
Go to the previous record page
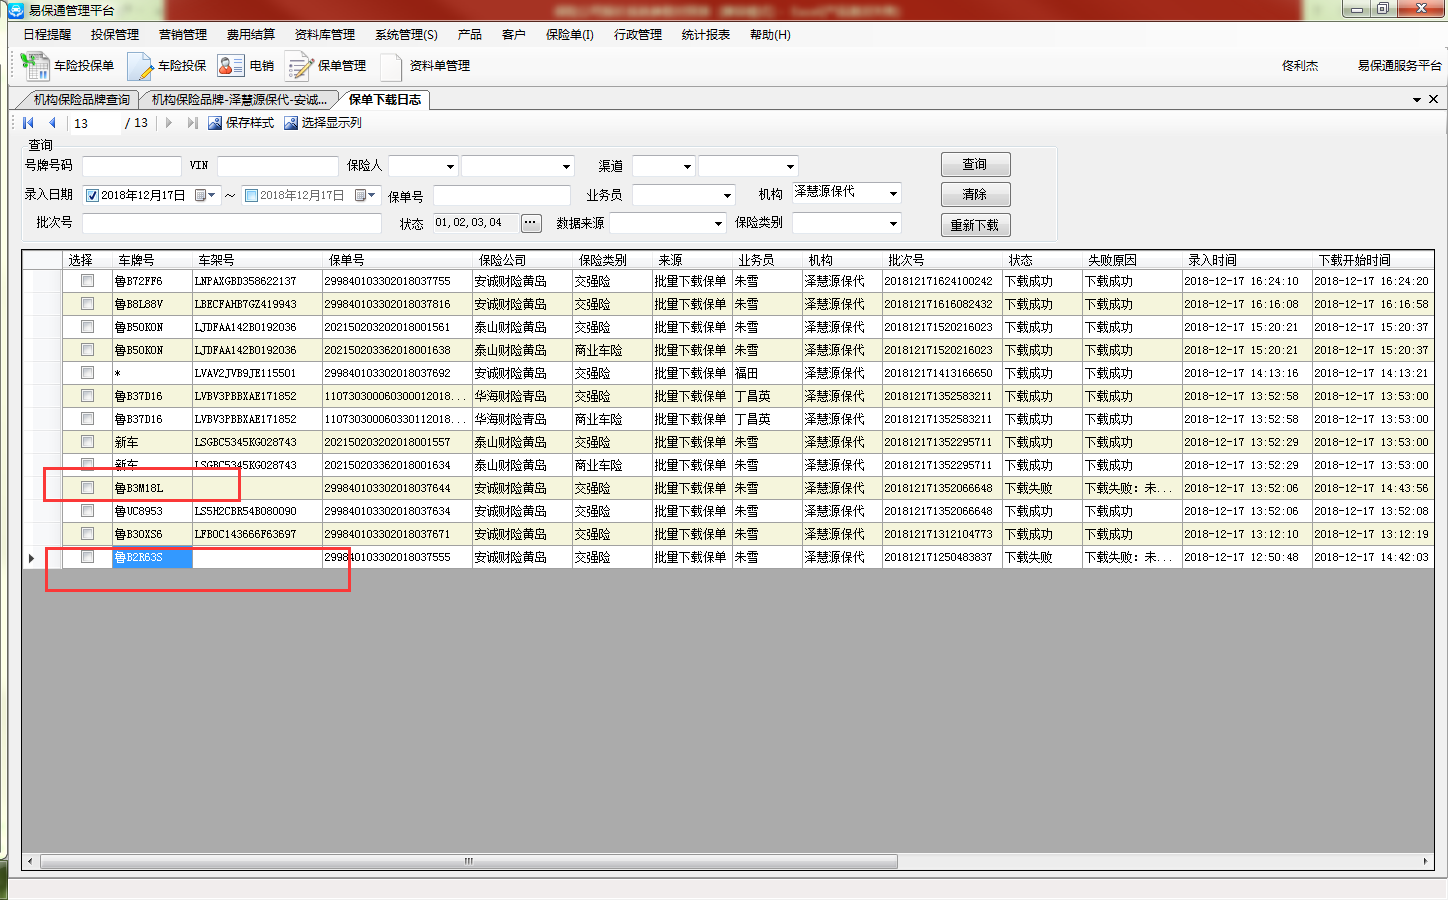[x=52, y=123]
